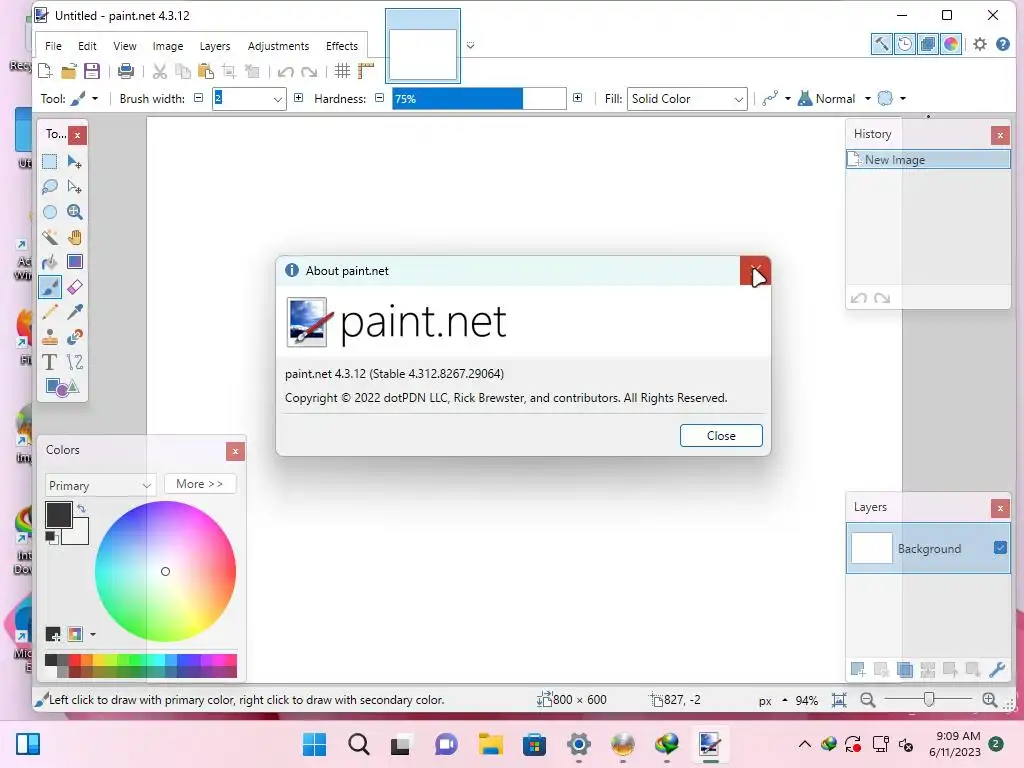Select the Magic Wand tool
Viewport: 1024px width, 768px height.
[50, 237]
